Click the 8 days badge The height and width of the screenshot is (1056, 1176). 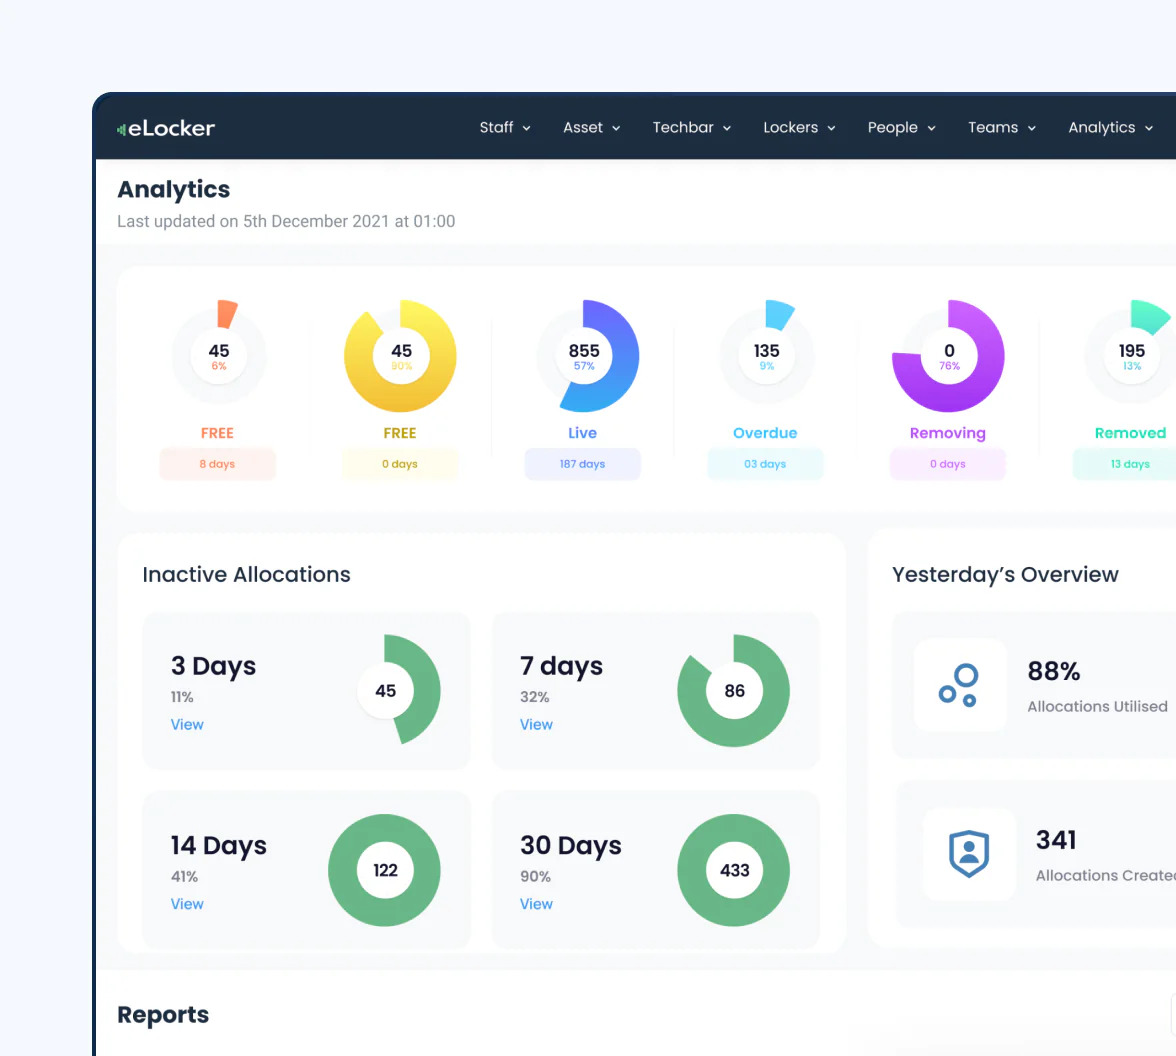(x=218, y=464)
